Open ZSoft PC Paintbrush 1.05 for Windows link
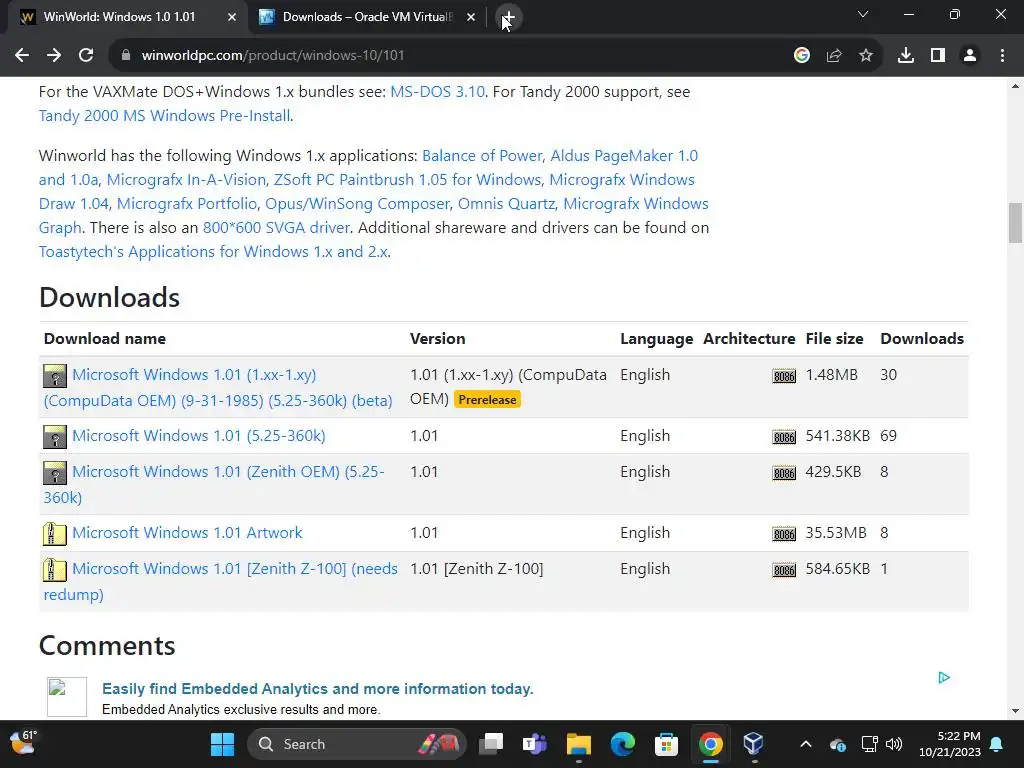Image resolution: width=1024 pixels, height=768 pixels. tap(408, 180)
